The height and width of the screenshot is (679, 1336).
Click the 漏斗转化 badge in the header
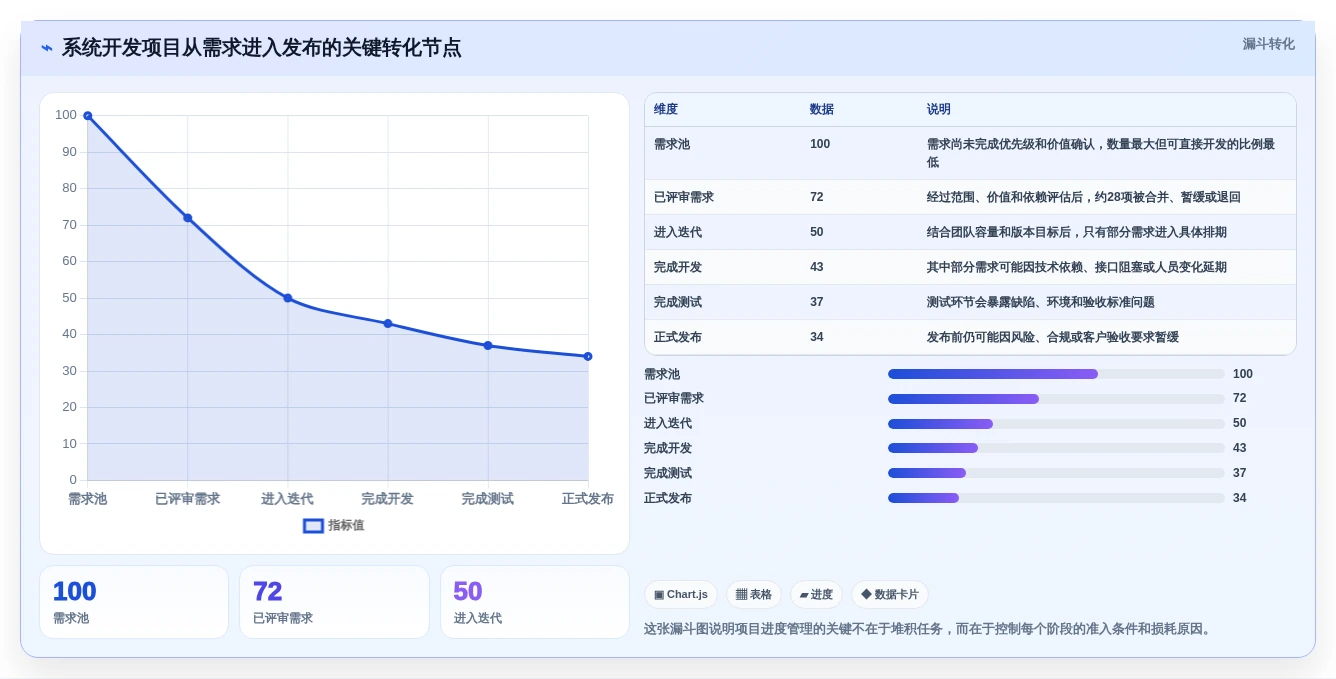1268,44
